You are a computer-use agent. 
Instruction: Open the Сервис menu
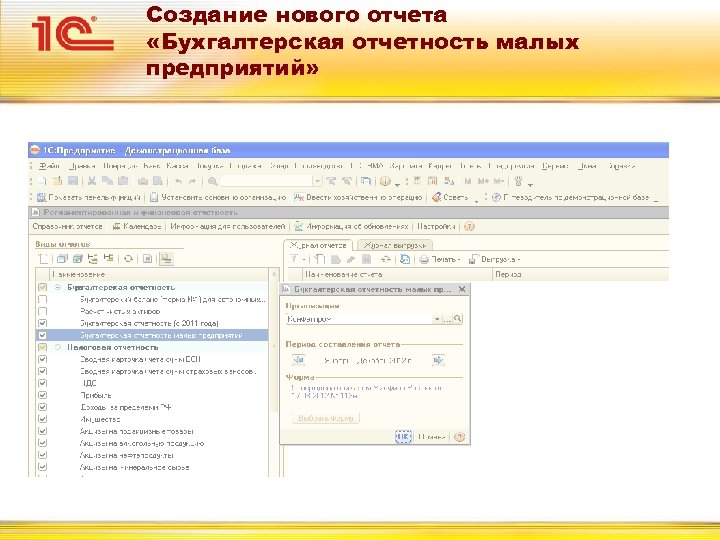pyautogui.click(x=555, y=166)
